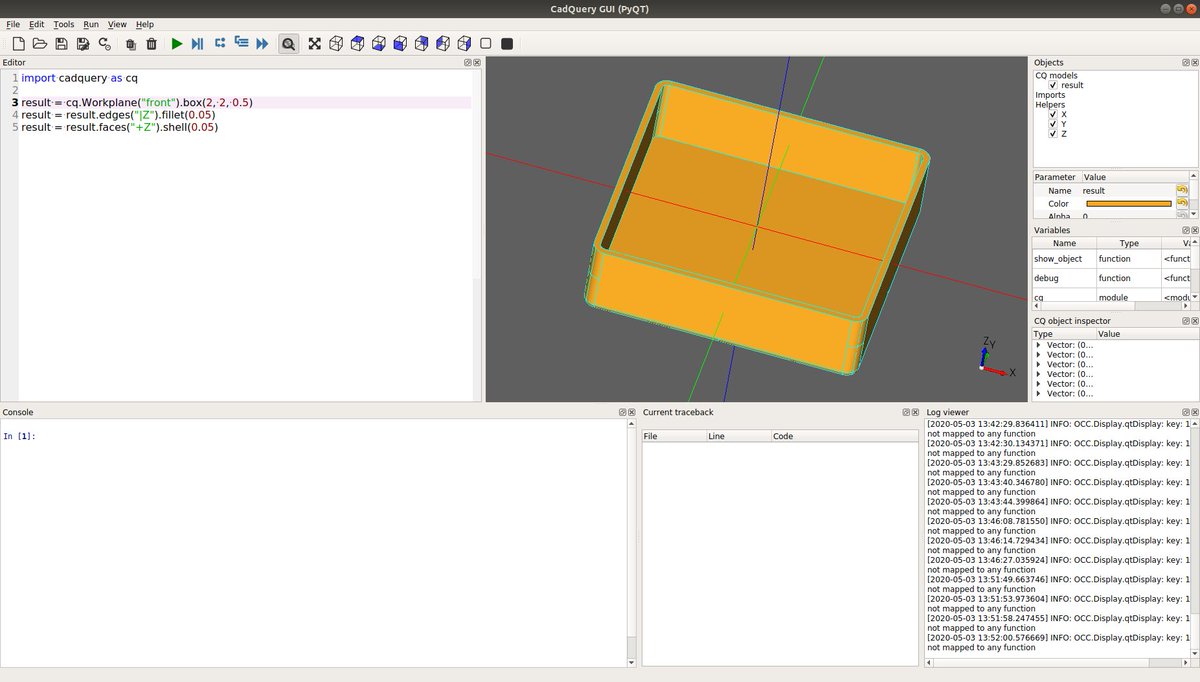Reset the Name parameter to default
The image size is (1200, 682).
(1183, 190)
